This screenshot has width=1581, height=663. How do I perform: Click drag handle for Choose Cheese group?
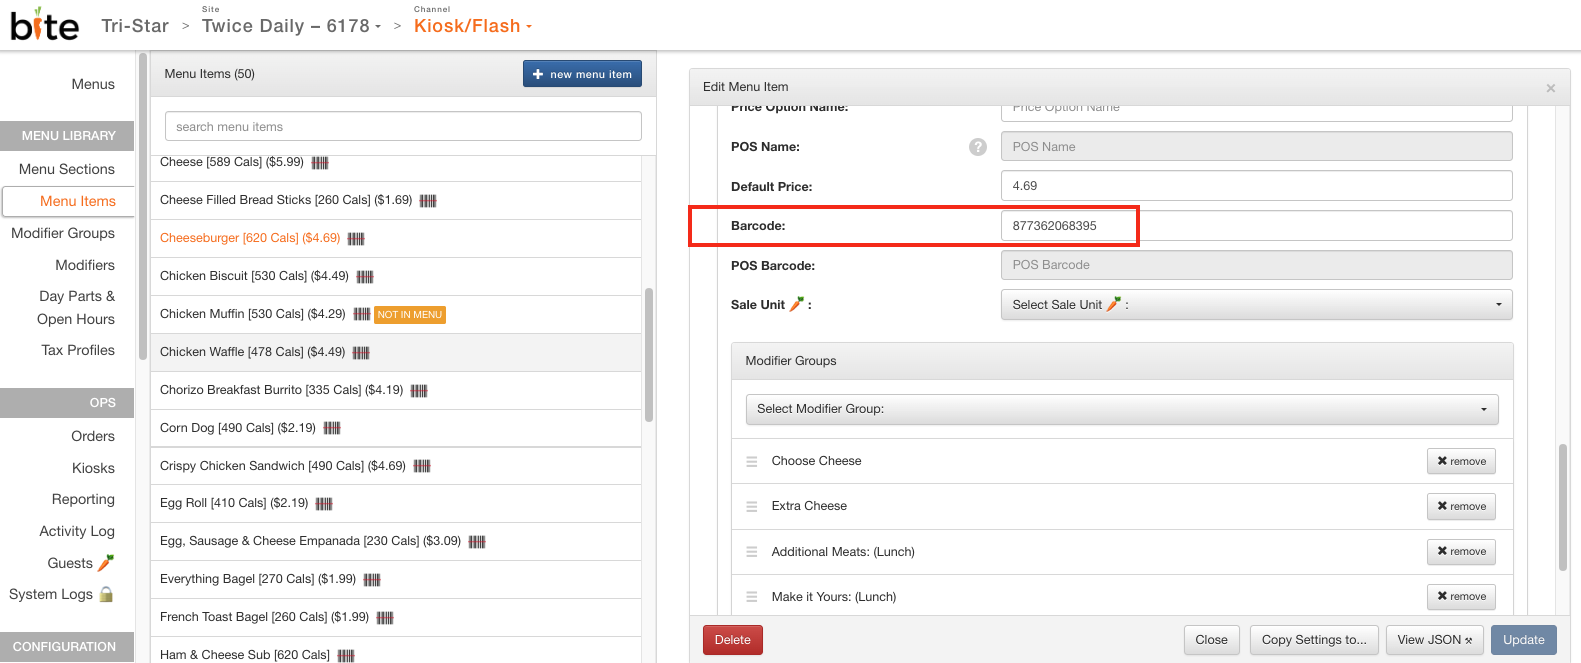click(752, 462)
